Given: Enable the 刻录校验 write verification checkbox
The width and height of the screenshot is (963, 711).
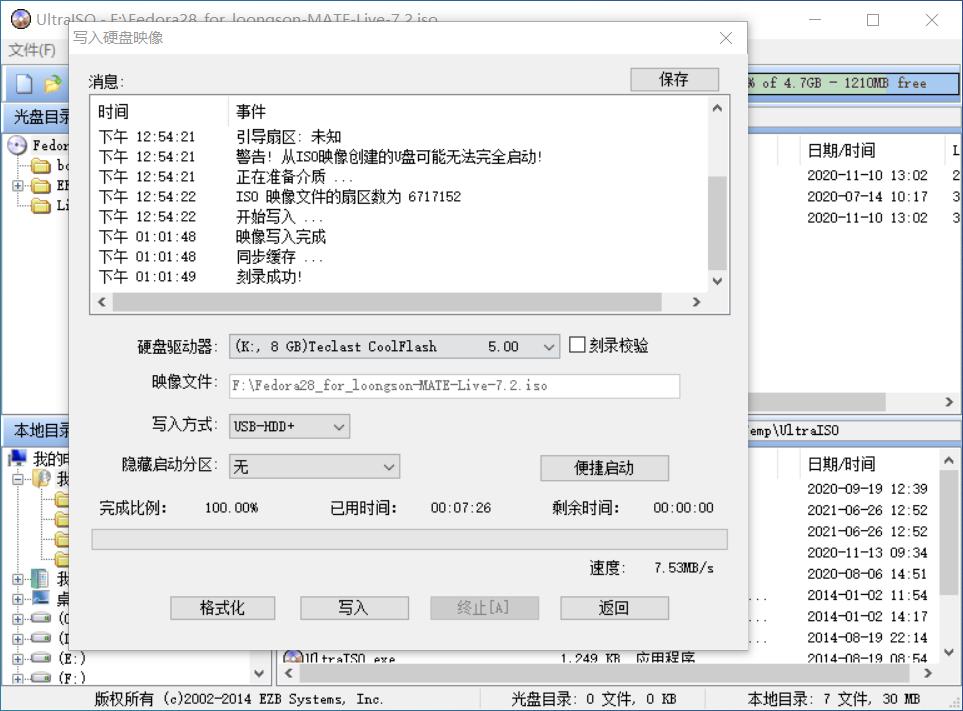Looking at the screenshot, I should (x=576, y=344).
